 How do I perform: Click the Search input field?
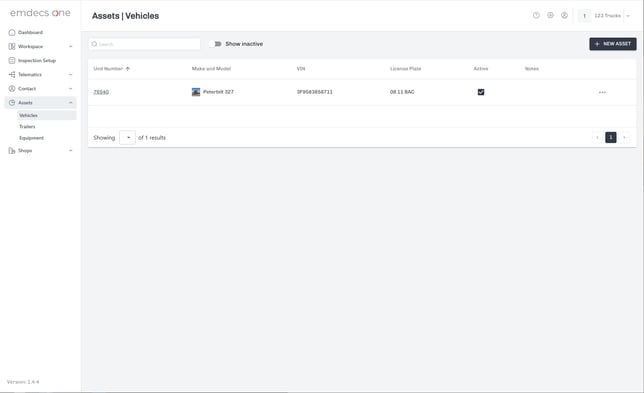coord(144,44)
